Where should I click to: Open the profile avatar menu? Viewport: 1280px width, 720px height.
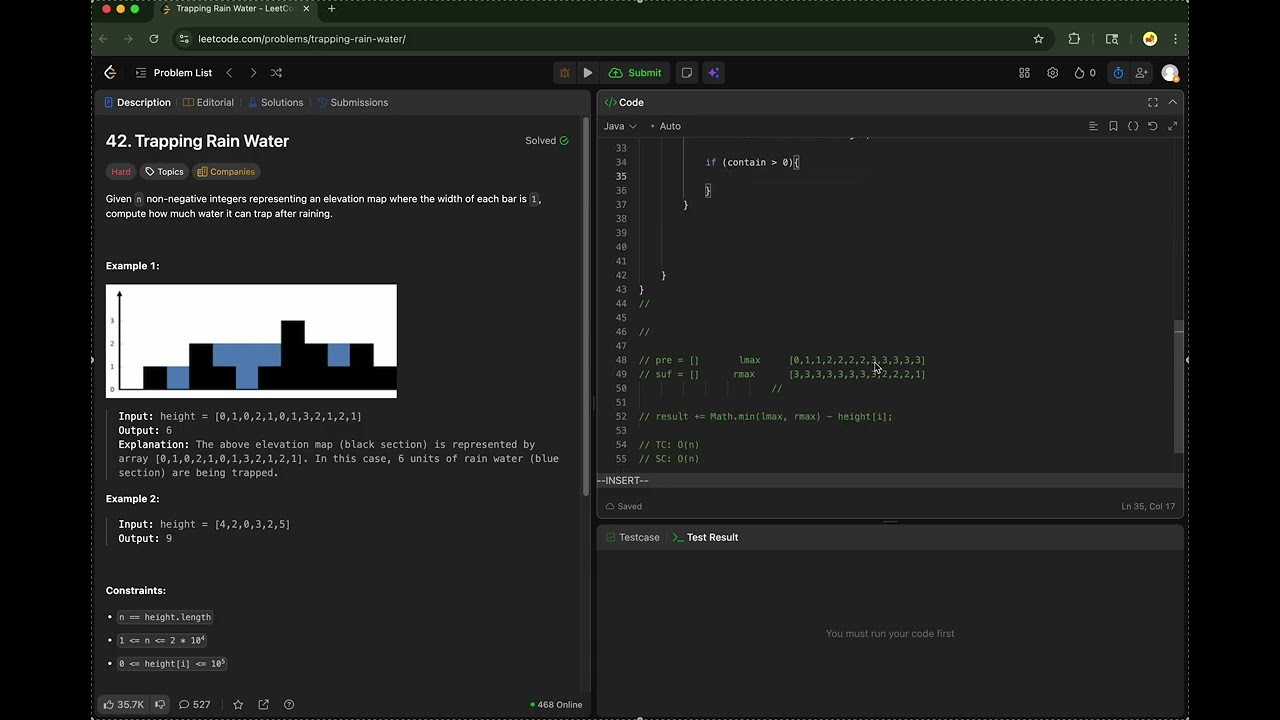click(1170, 73)
